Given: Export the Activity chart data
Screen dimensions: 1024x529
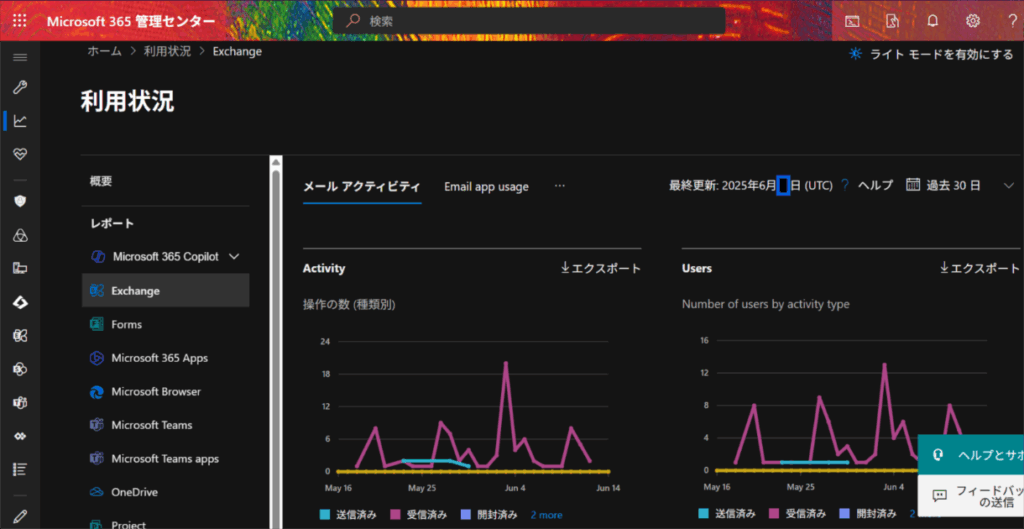Looking at the screenshot, I should coord(601,268).
